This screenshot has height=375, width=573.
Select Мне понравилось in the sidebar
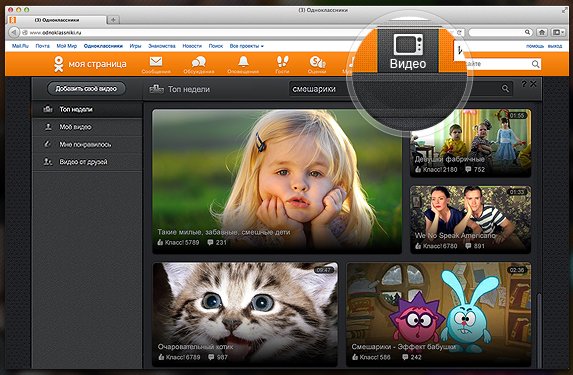coord(87,144)
